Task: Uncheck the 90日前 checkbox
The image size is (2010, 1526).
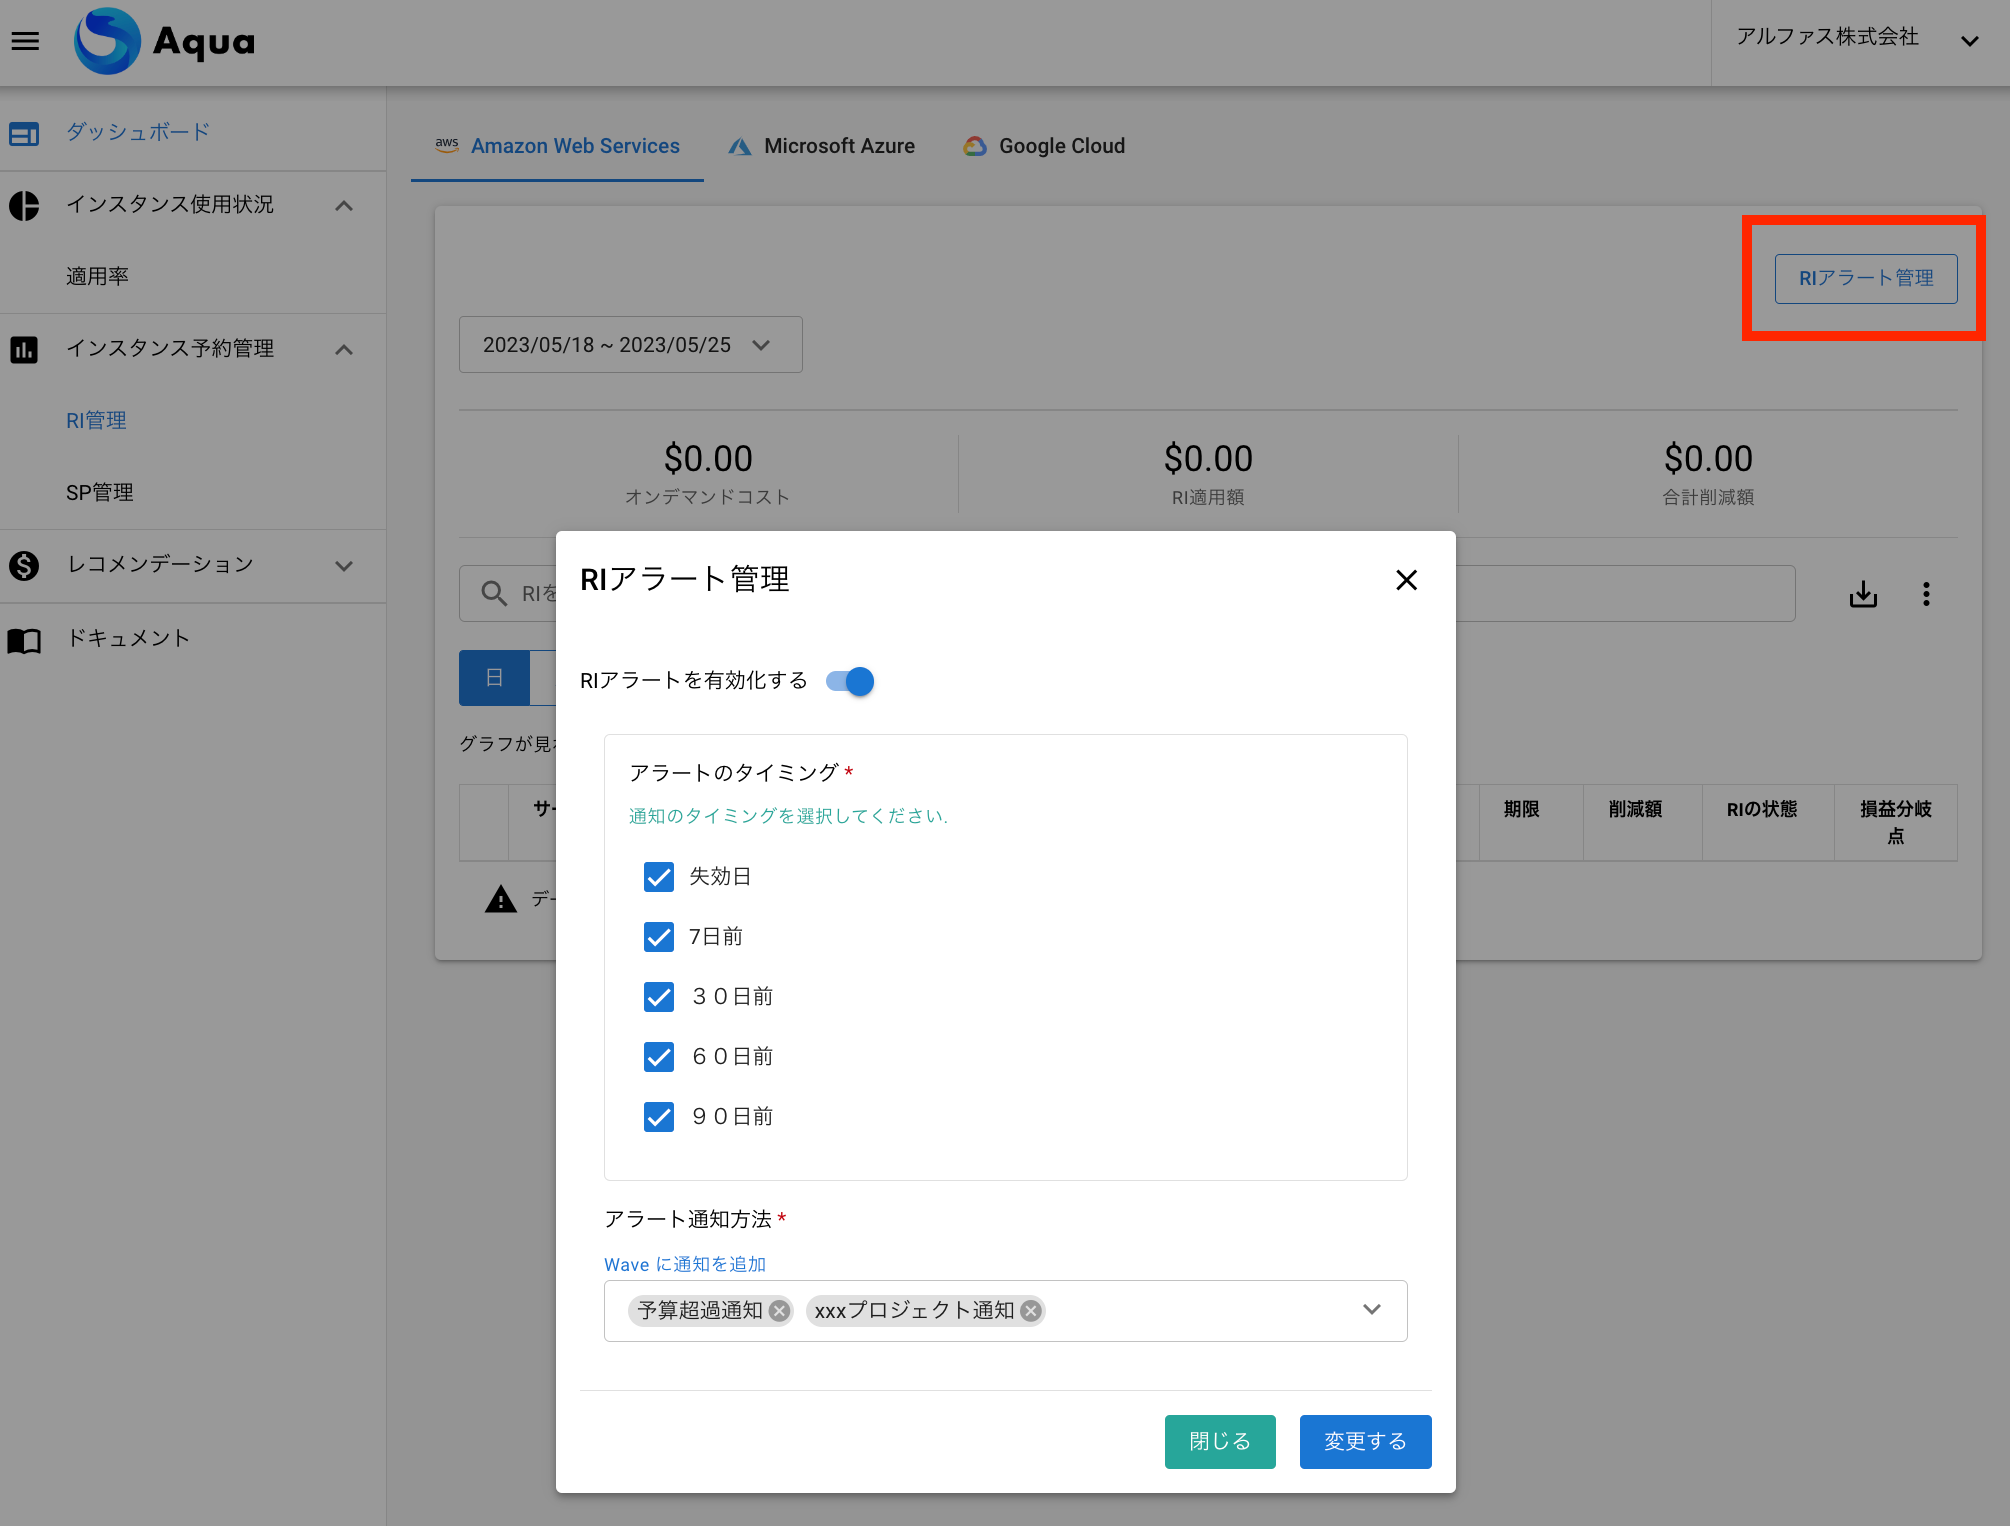Action: click(659, 1117)
